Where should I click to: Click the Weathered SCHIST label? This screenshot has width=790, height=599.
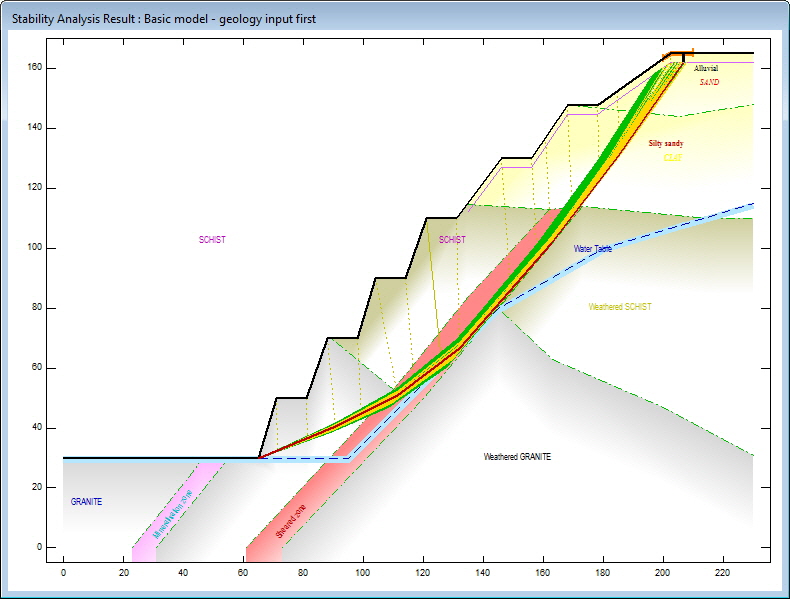pyautogui.click(x=620, y=307)
